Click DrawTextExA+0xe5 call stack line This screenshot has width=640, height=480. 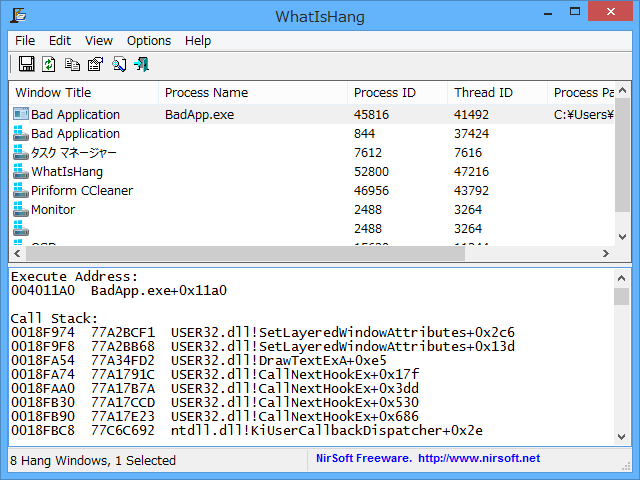click(x=199, y=360)
